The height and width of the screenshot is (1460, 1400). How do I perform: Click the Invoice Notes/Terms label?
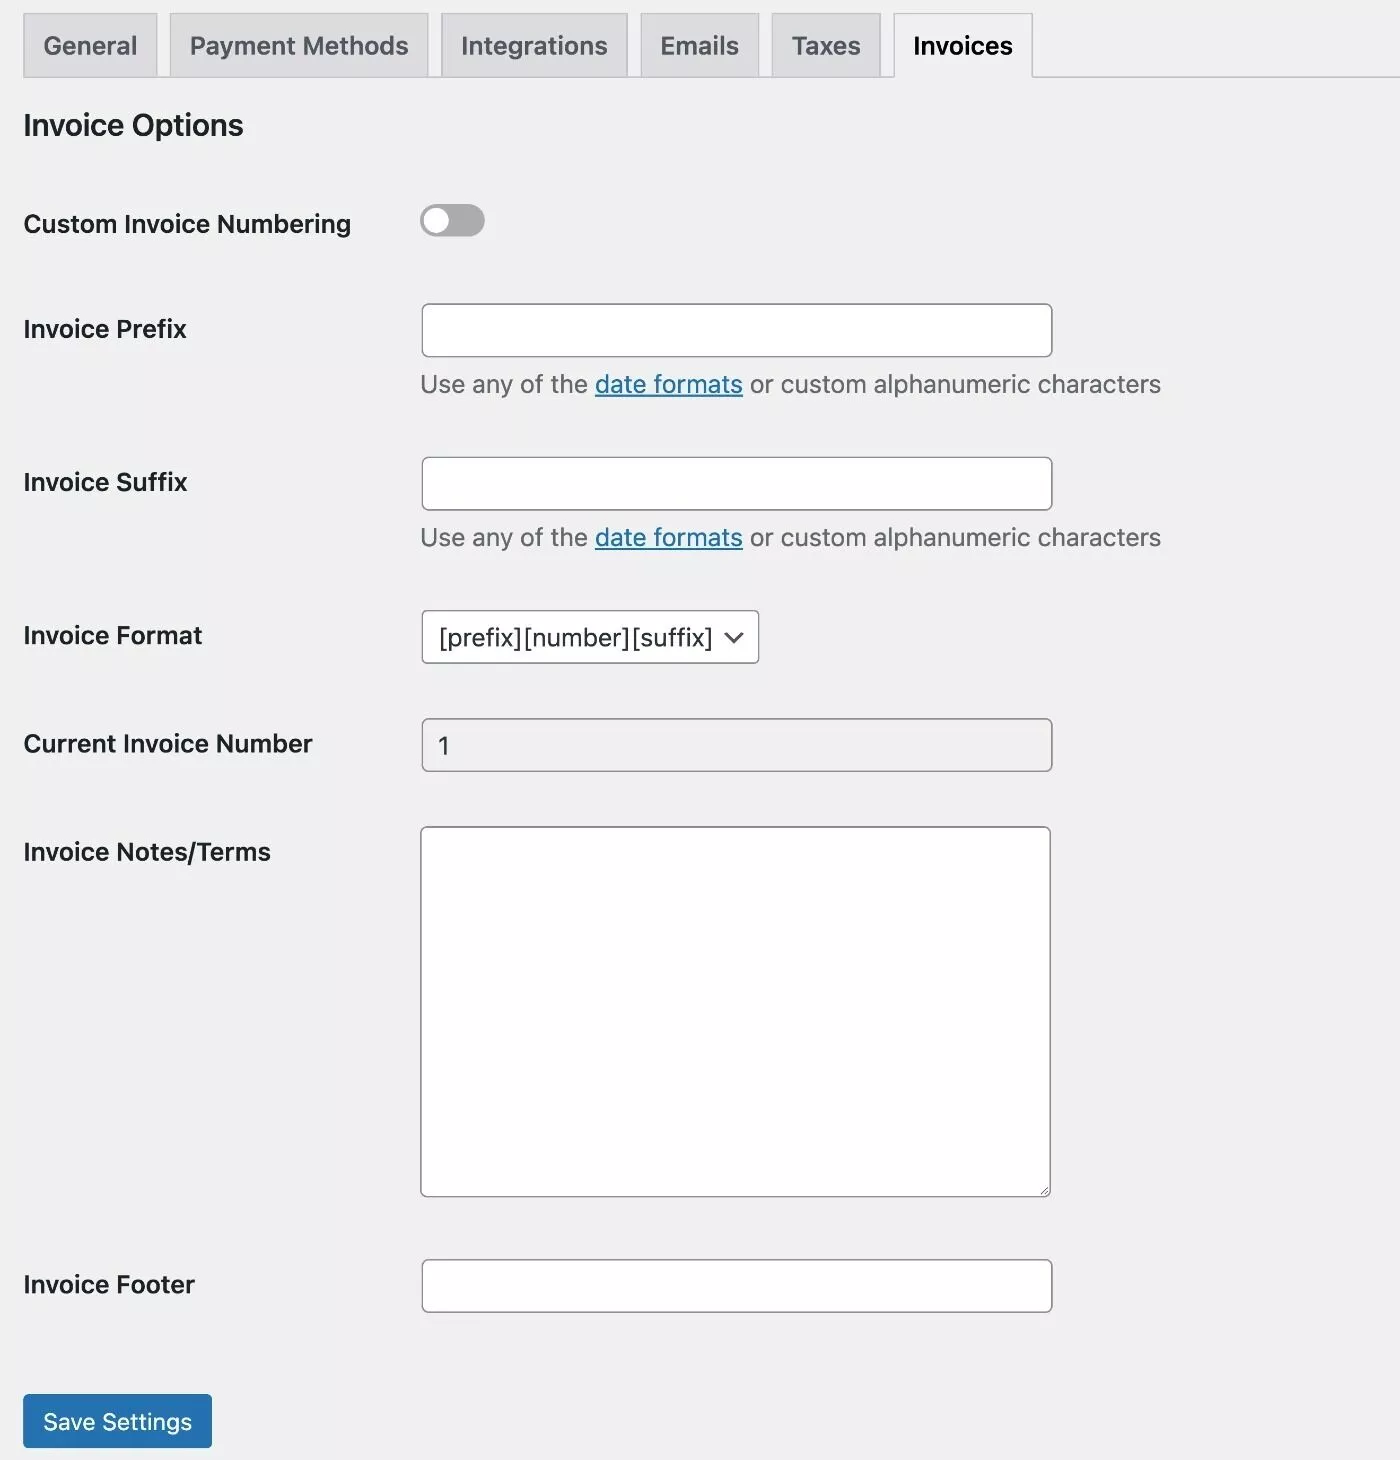(147, 852)
